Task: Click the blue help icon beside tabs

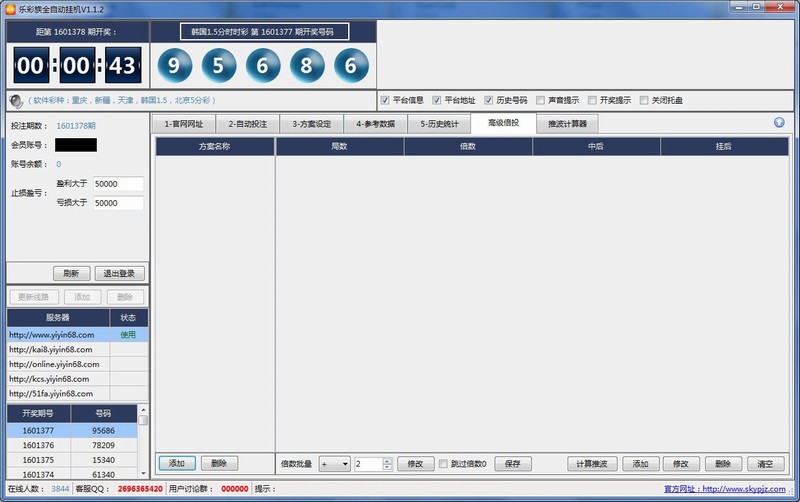Action: tap(779, 123)
